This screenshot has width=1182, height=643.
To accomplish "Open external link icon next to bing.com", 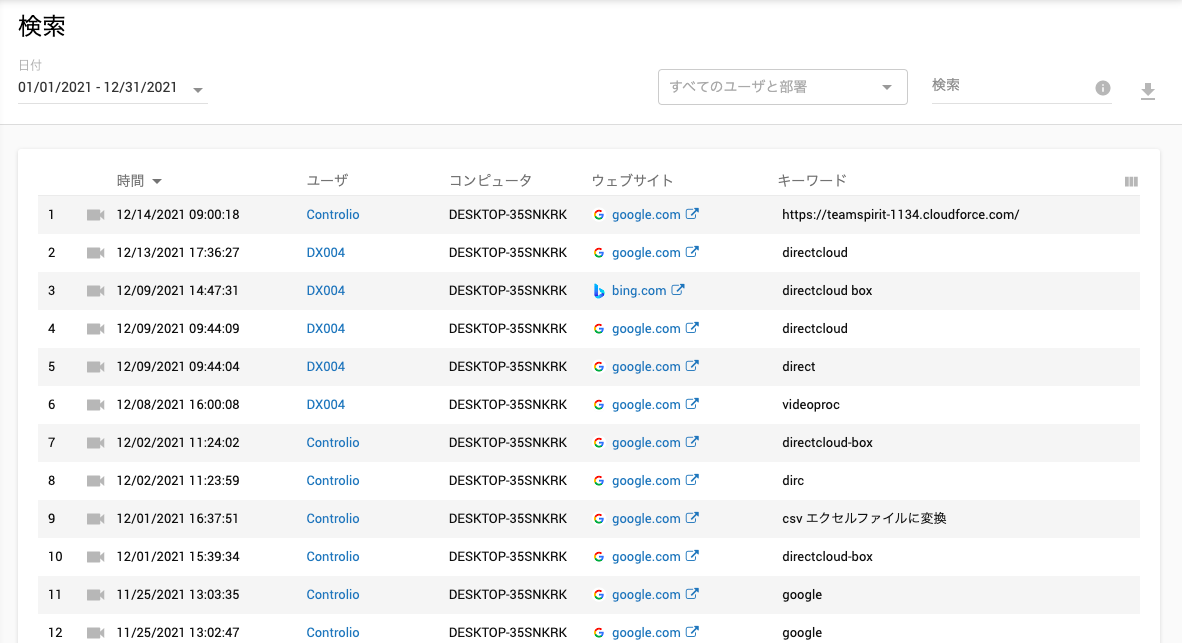I will [x=678, y=290].
